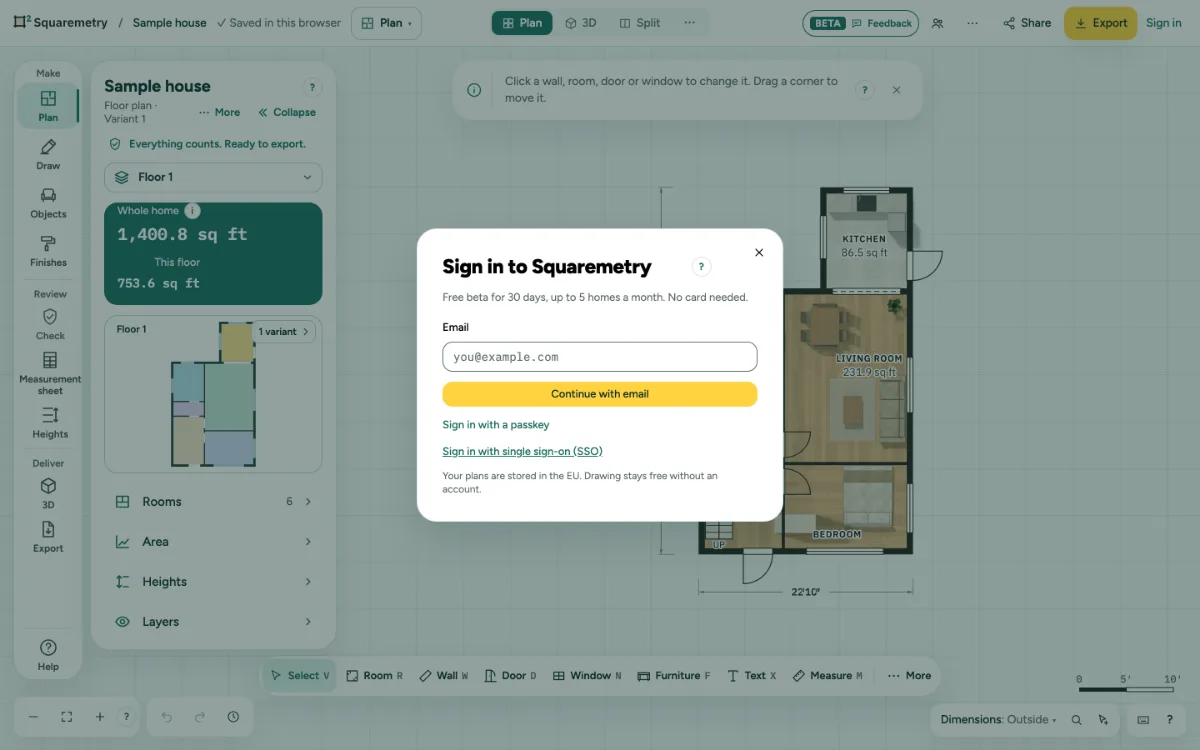Open the 3D deliver view in sidebar

(48, 493)
